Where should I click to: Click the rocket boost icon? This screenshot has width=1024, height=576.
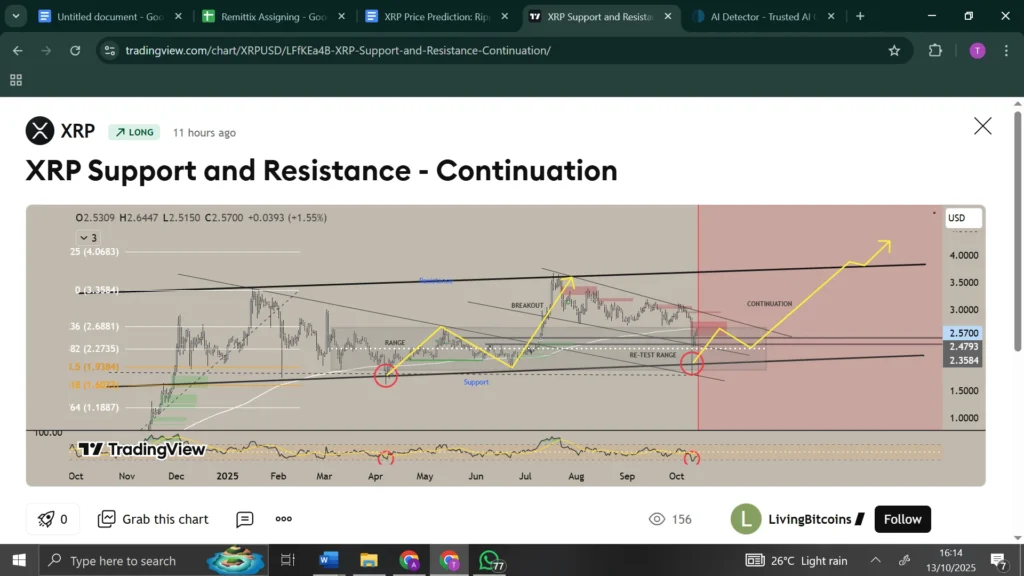coord(45,519)
